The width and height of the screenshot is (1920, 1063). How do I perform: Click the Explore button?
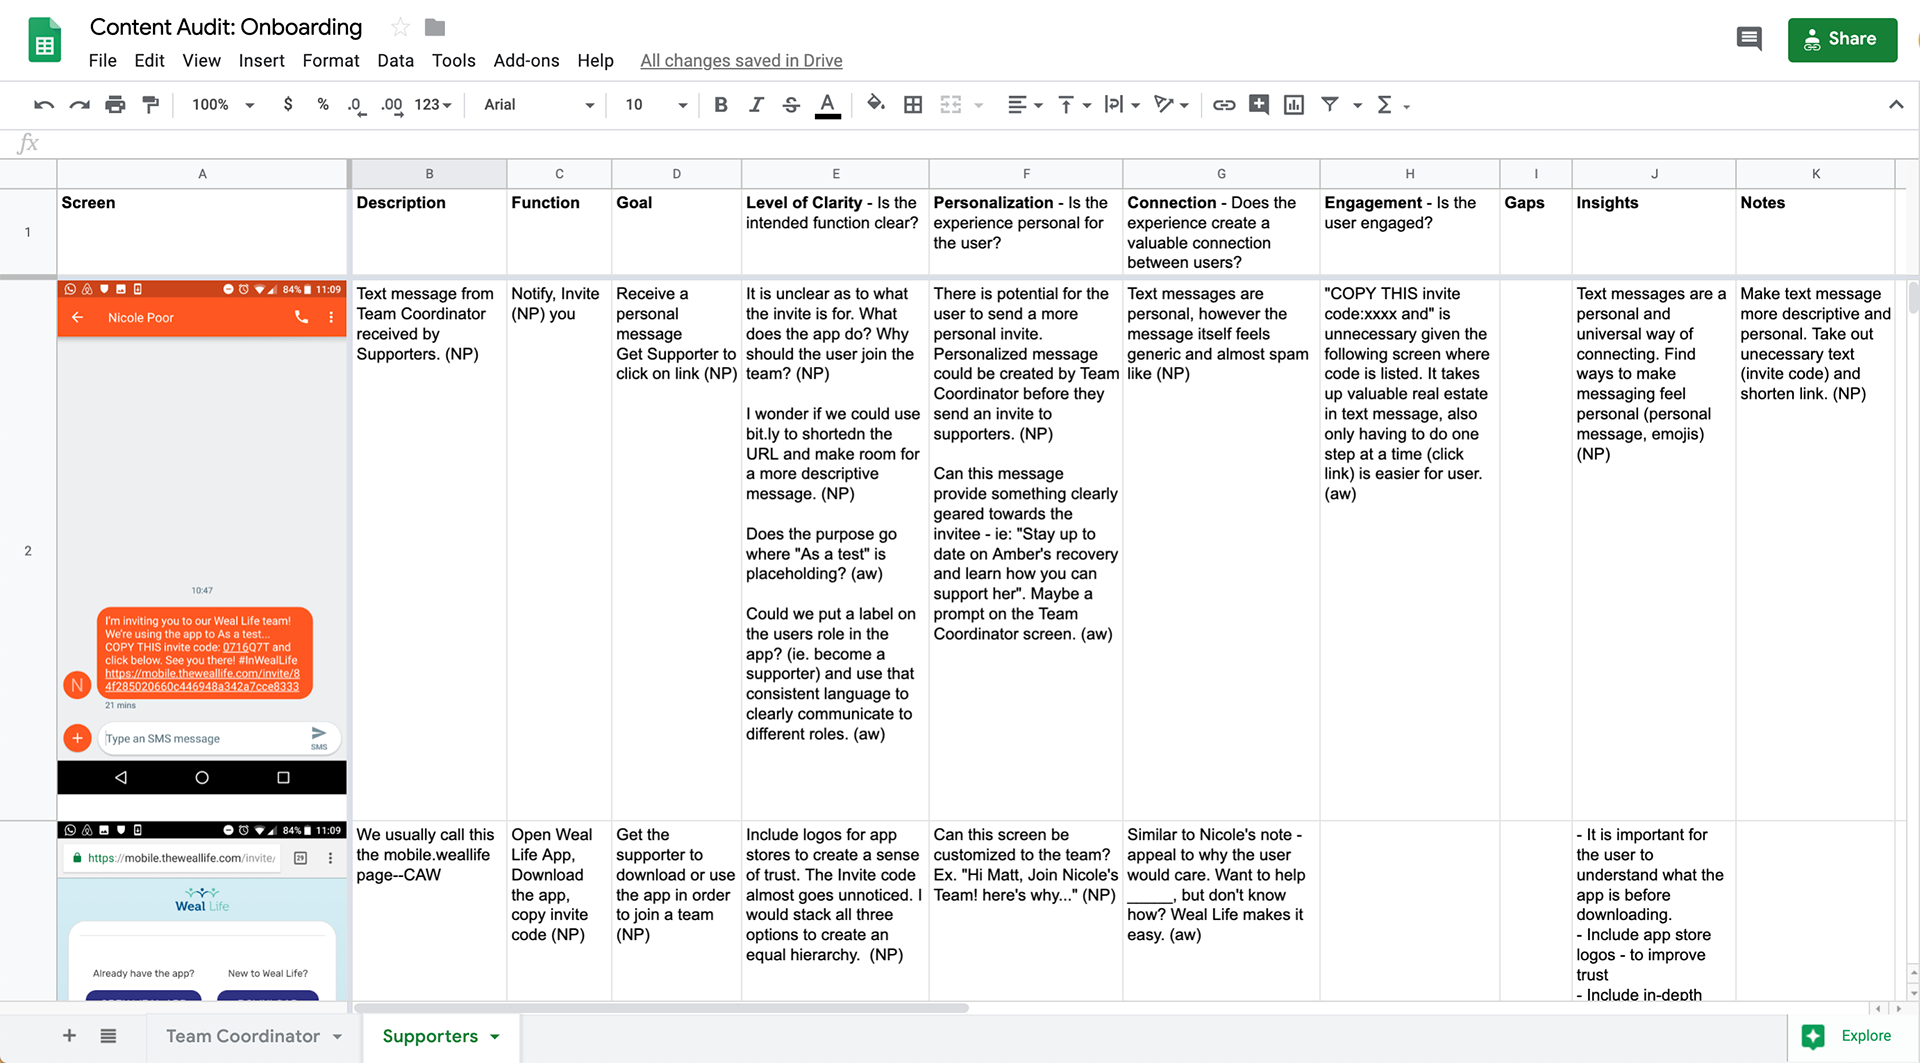coord(1847,1036)
